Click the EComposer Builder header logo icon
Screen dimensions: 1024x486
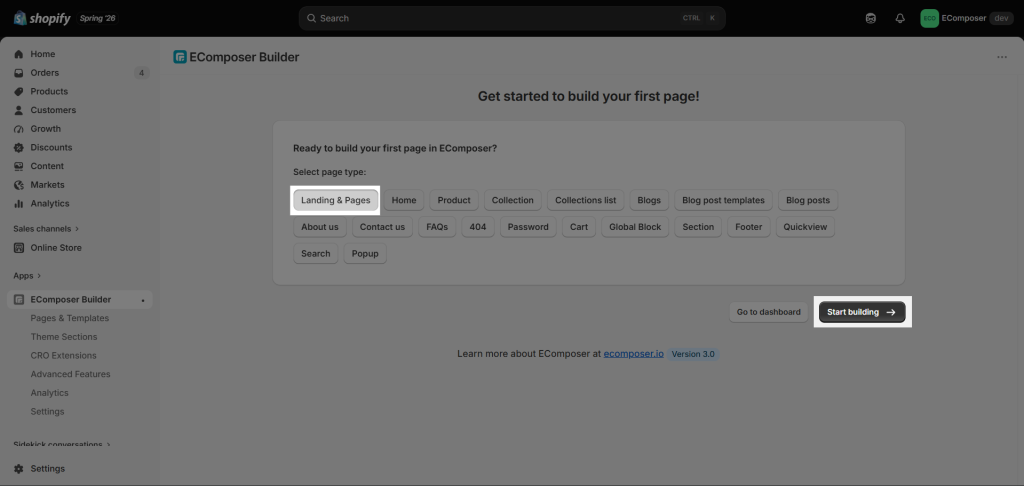point(180,57)
